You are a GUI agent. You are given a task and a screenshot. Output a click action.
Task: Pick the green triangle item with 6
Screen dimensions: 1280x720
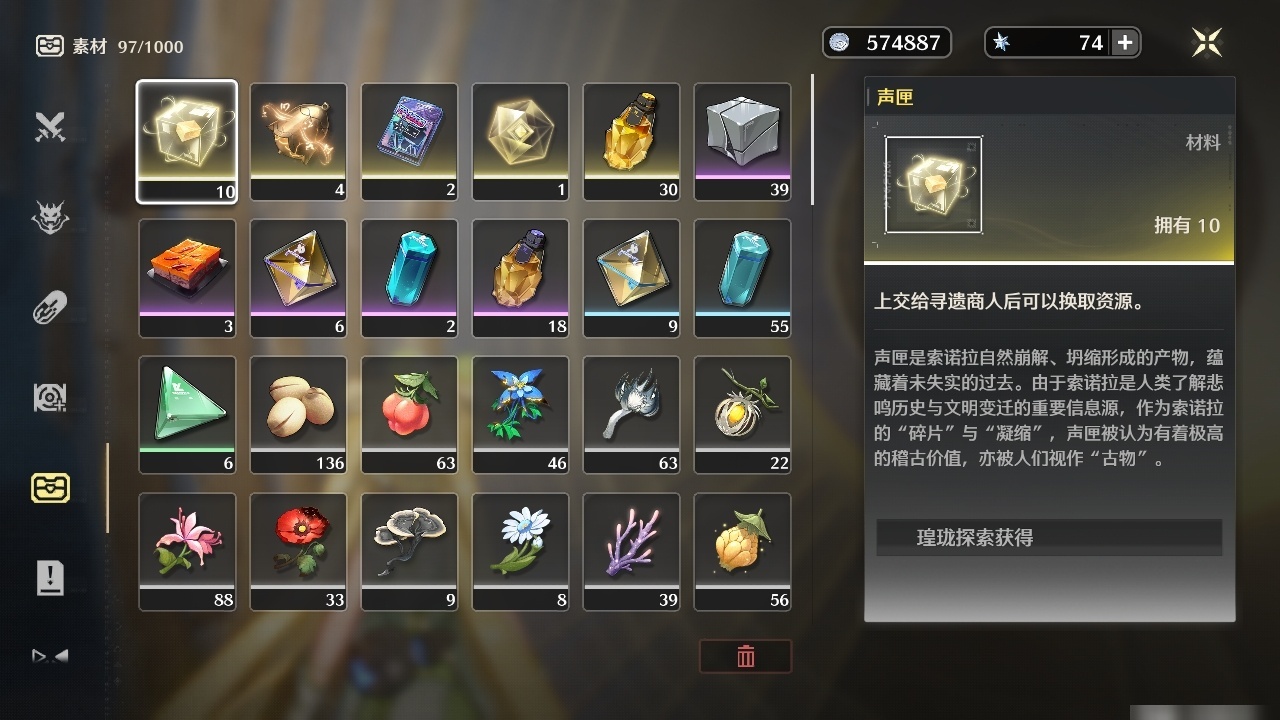(x=187, y=415)
